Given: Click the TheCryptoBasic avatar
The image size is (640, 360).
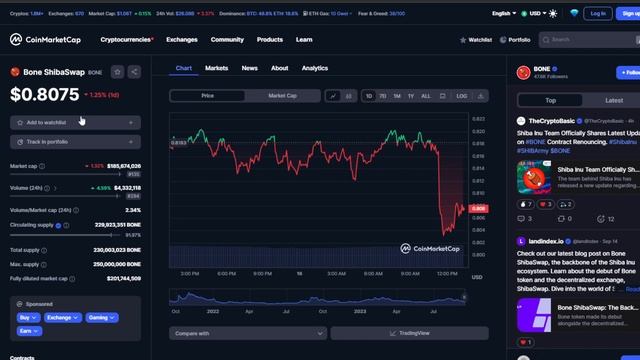Looking at the screenshot, I should click(521, 121).
